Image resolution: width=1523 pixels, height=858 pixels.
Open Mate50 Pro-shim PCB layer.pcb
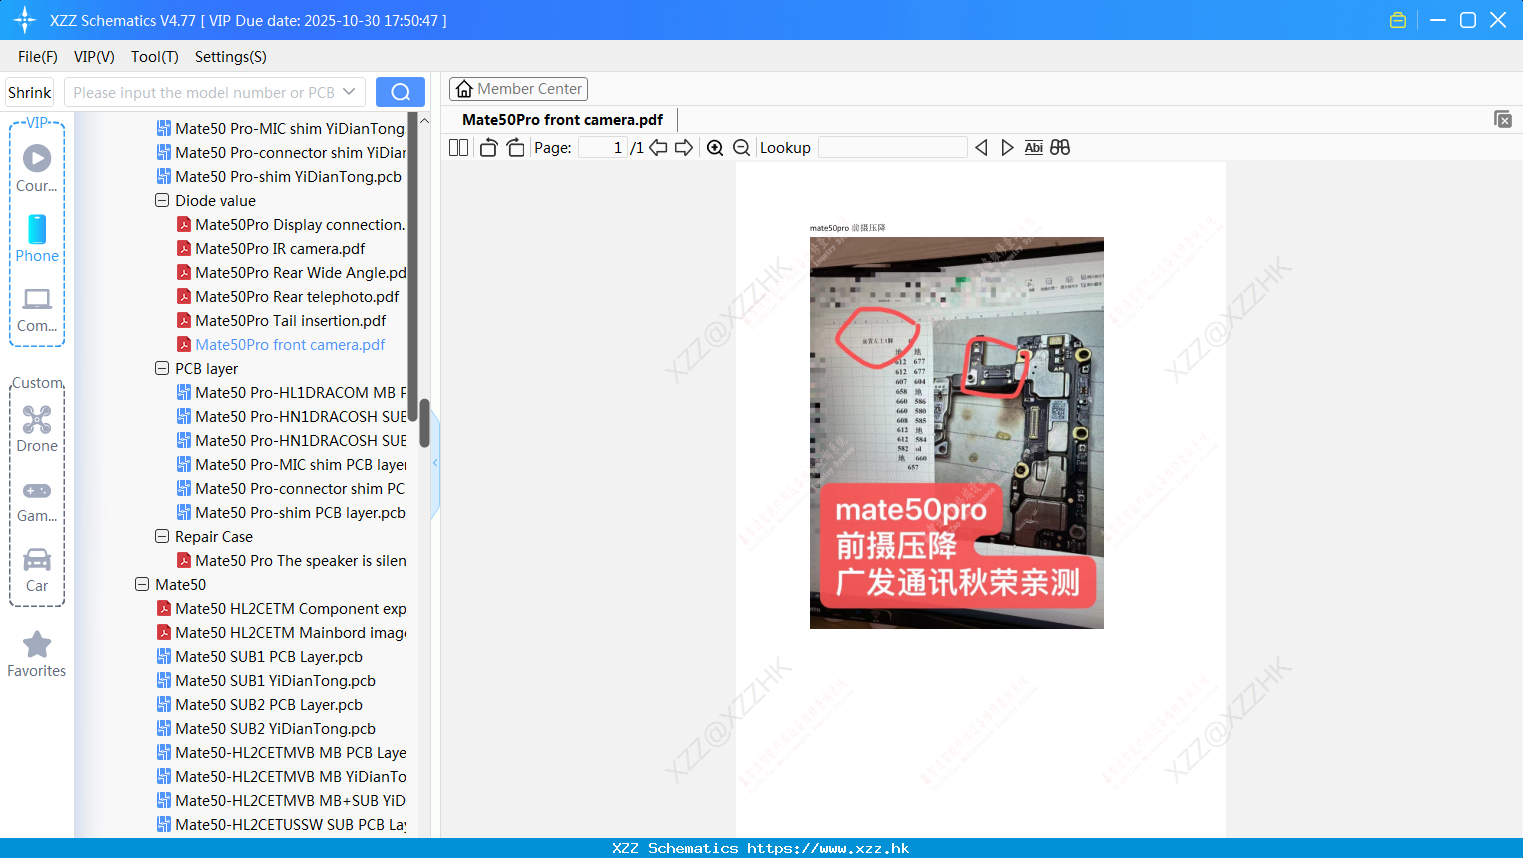click(x=300, y=512)
